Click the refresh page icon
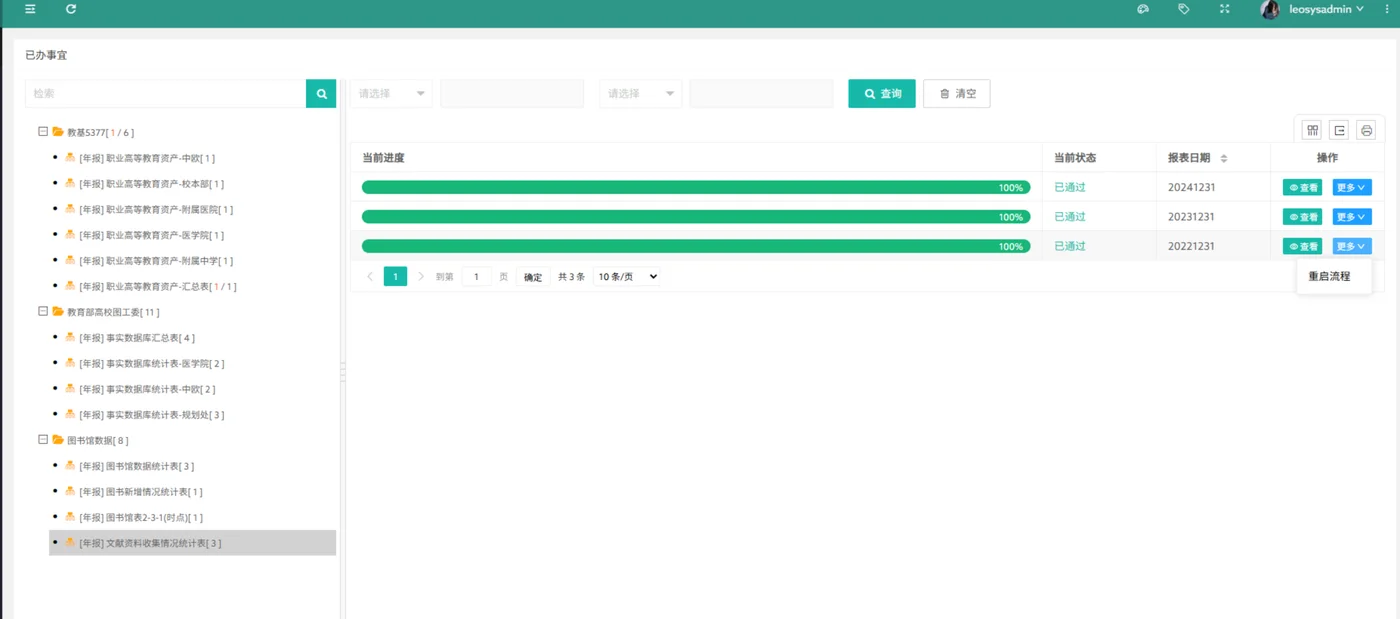This screenshot has height=619, width=1400. pos(71,9)
